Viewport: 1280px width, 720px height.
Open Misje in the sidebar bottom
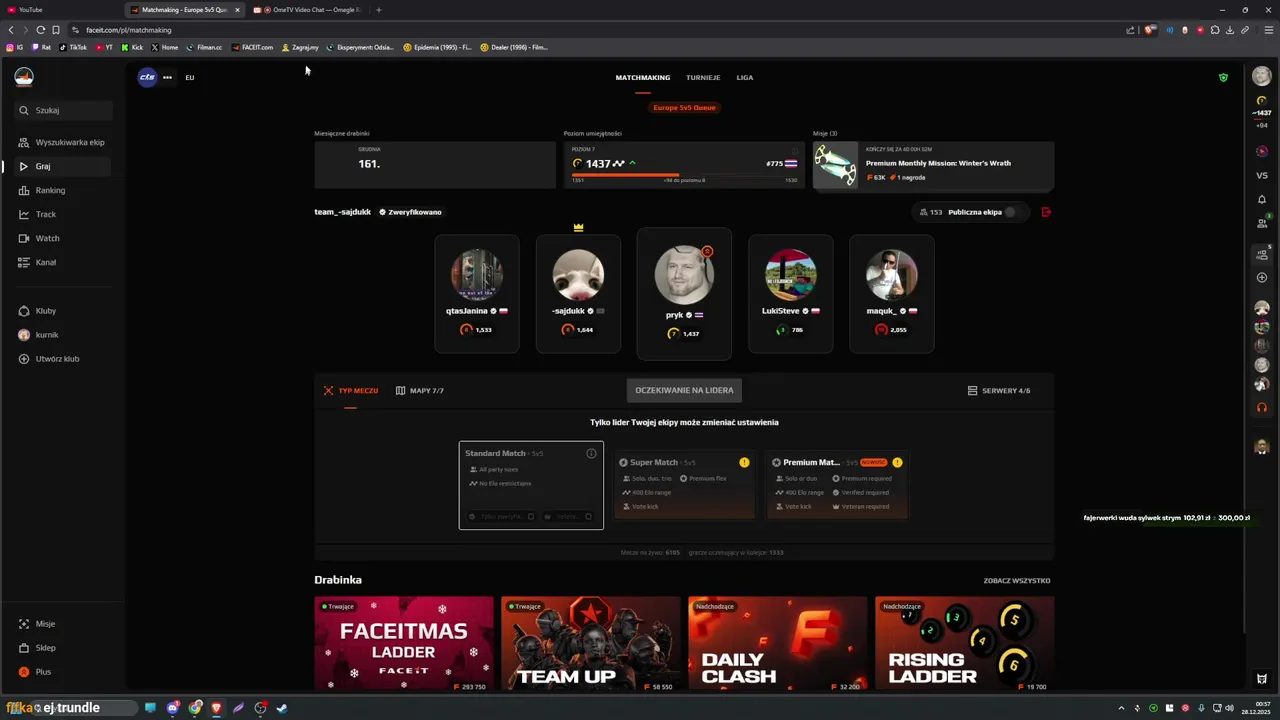62,624
